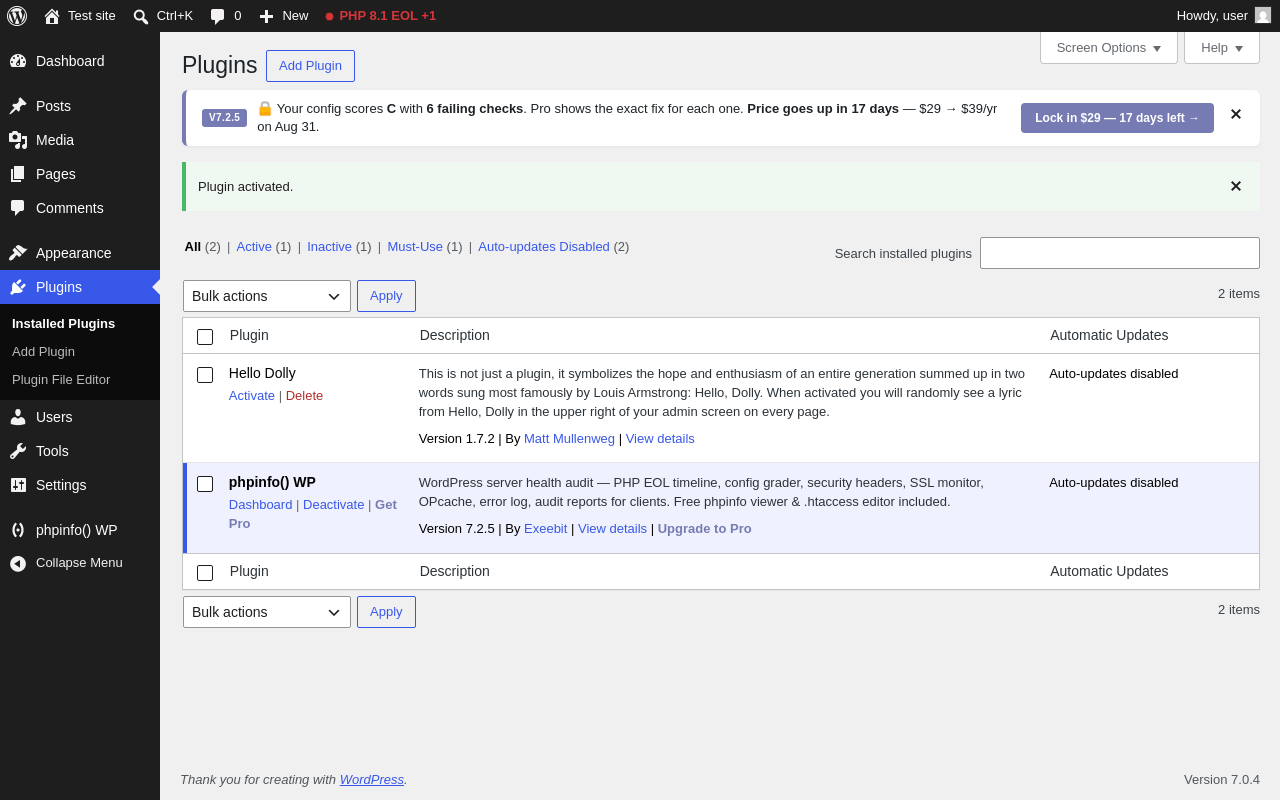Dismiss the phpinfo pricing notice
The height and width of the screenshot is (800, 1280).
[x=1235, y=114]
